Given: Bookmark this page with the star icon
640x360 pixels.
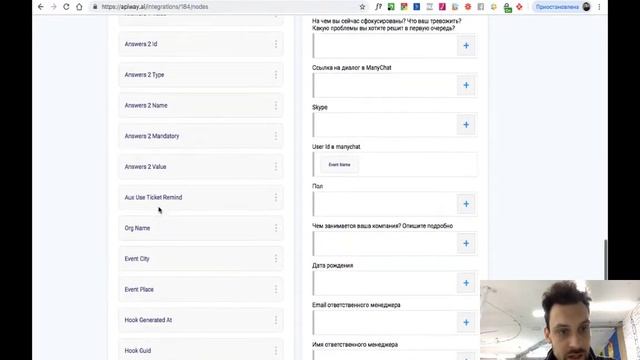Looking at the screenshot, I should (x=362, y=7).
